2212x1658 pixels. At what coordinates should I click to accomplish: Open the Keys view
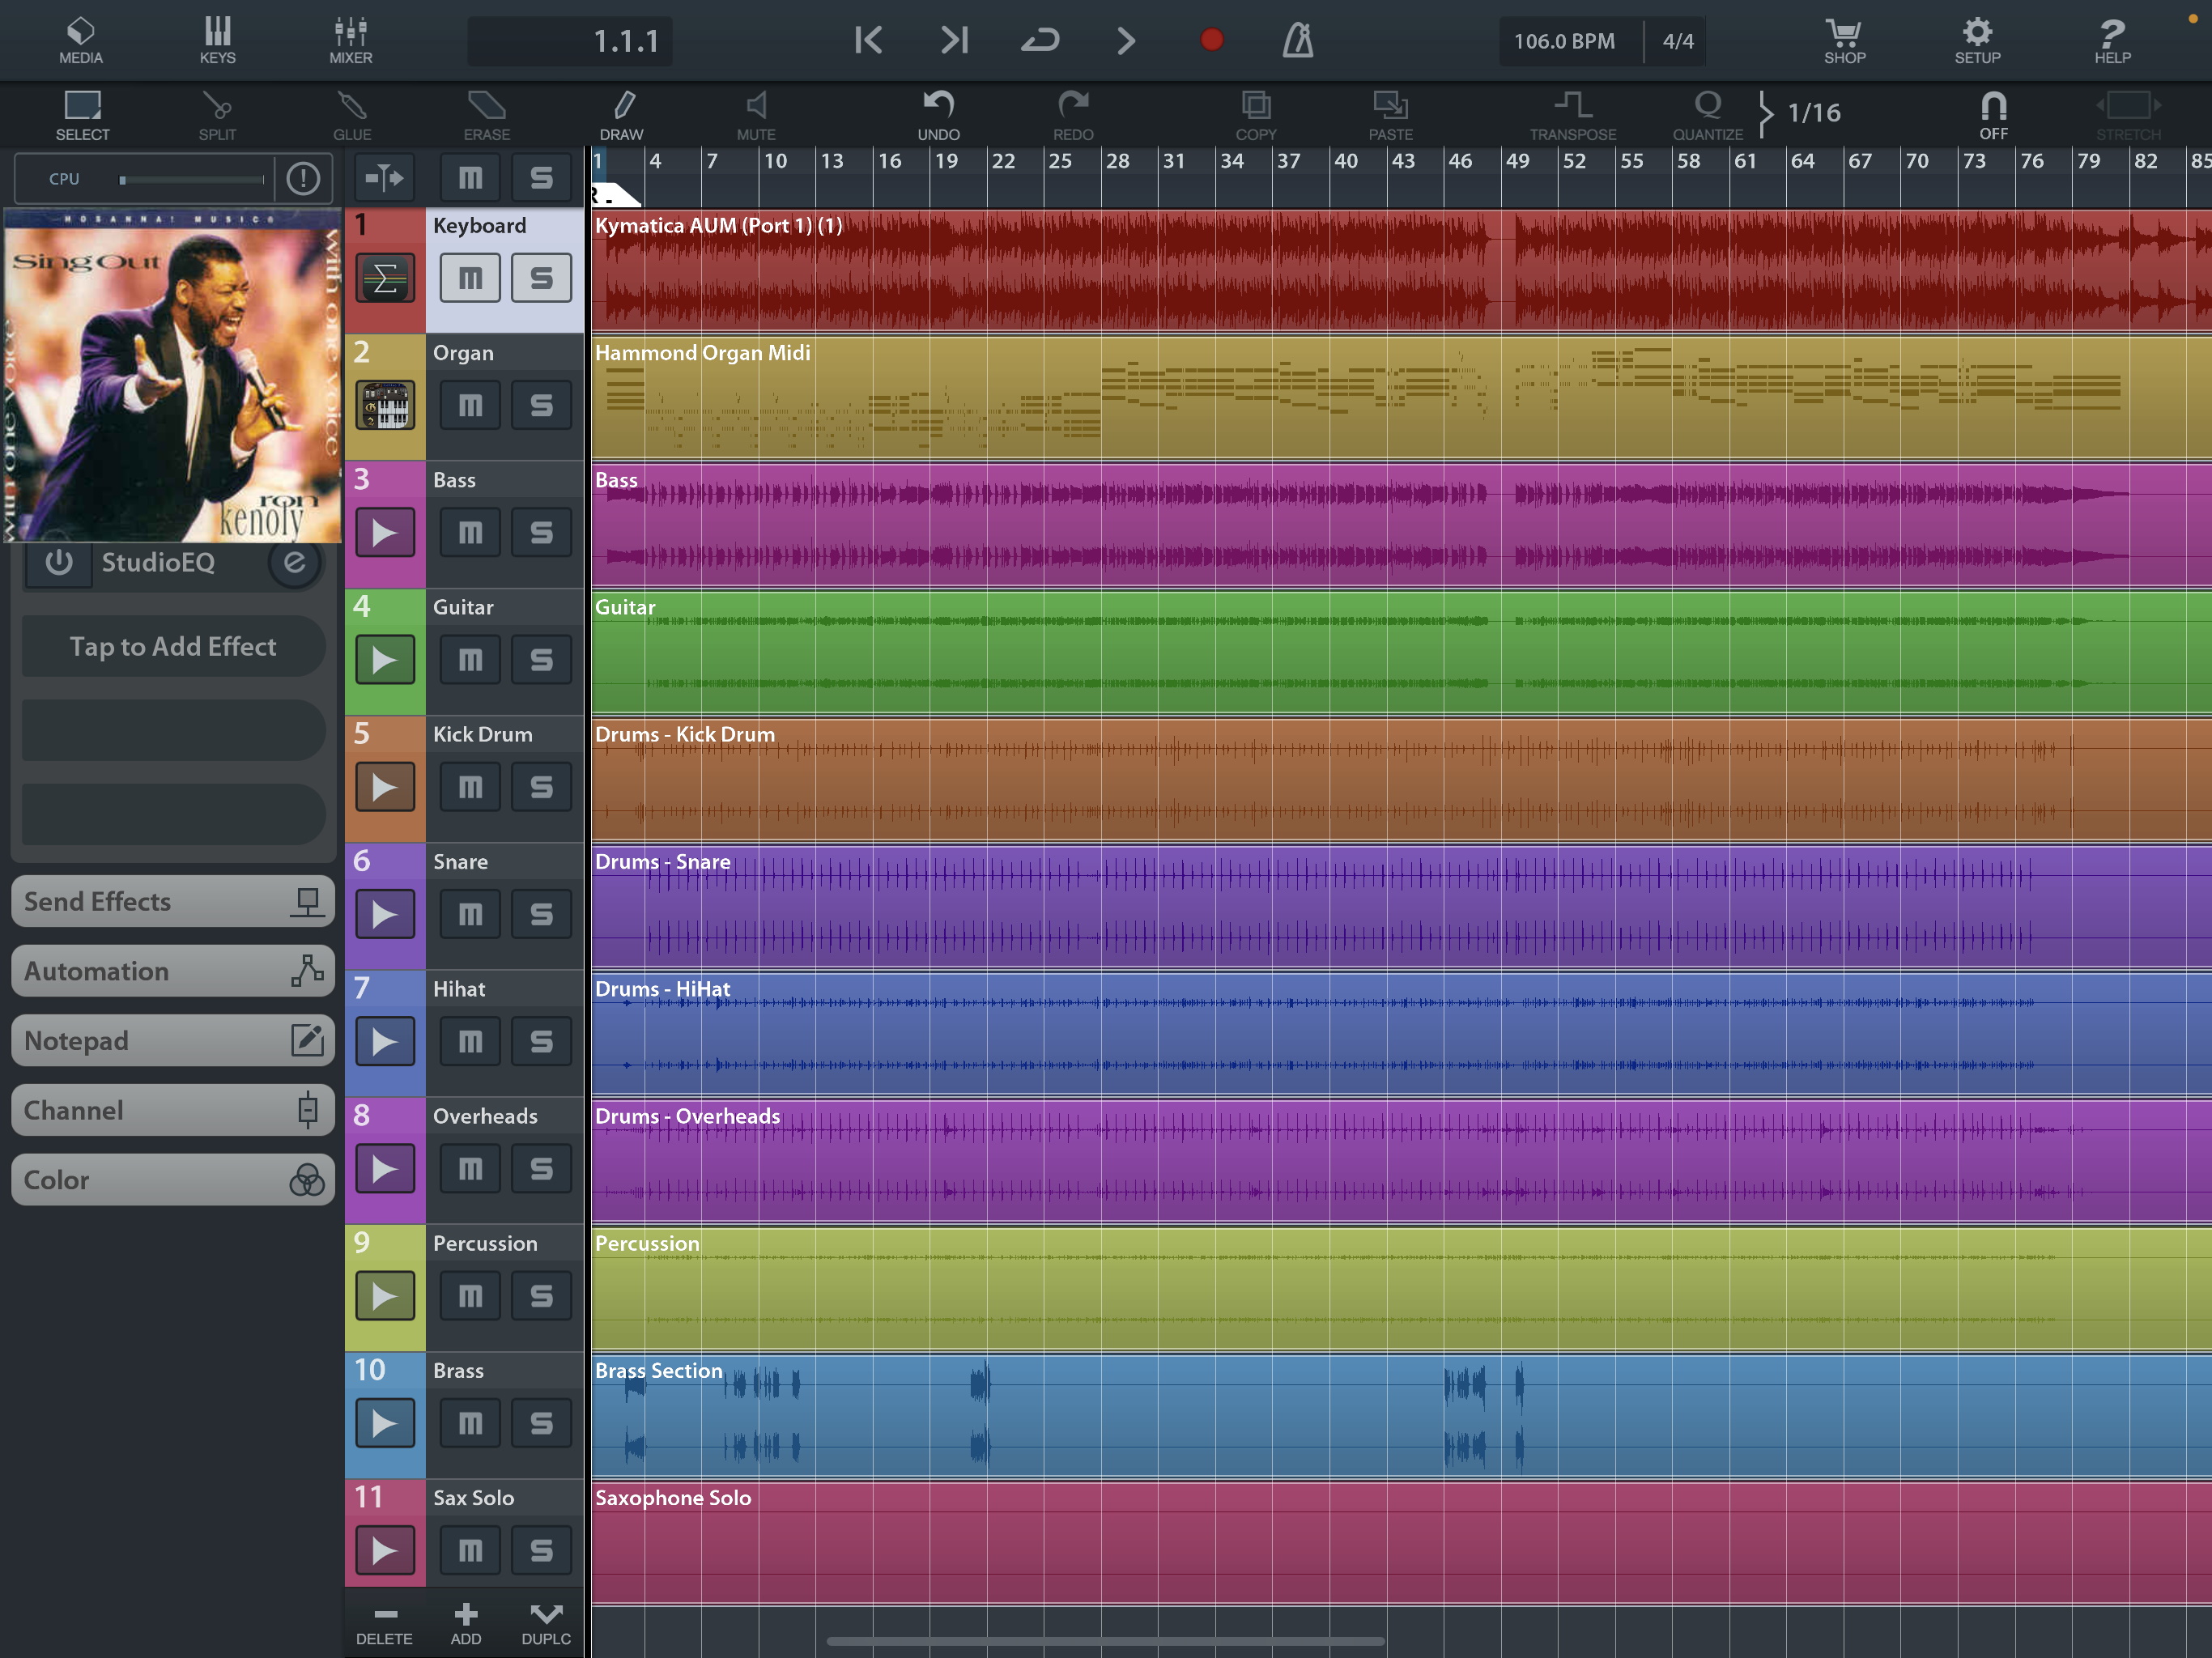(x=217, y=40)
